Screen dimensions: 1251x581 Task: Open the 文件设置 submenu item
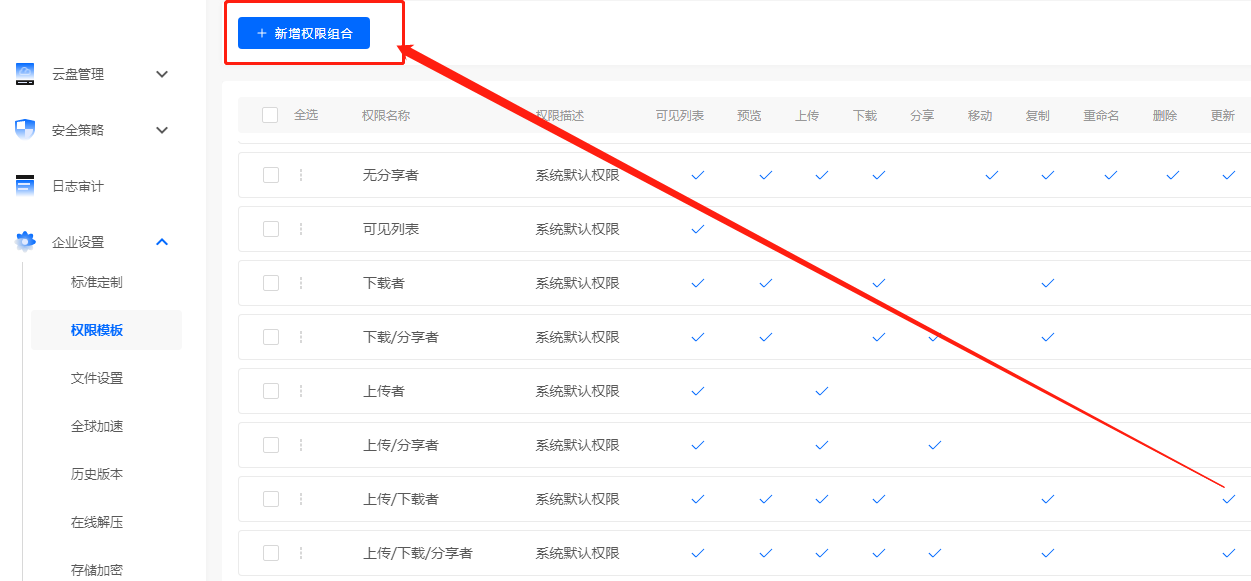point(97,378)
